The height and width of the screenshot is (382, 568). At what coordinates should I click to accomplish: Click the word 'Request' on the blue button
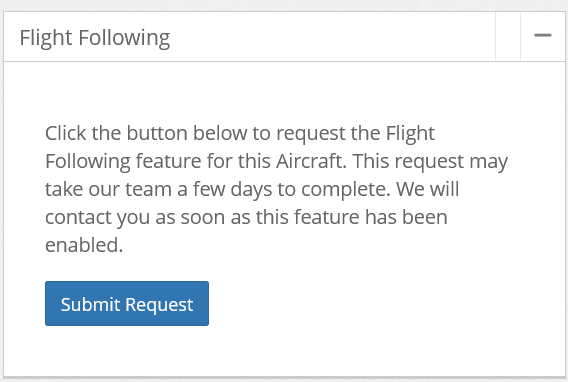pyautogui.click(x=159, y=305)
